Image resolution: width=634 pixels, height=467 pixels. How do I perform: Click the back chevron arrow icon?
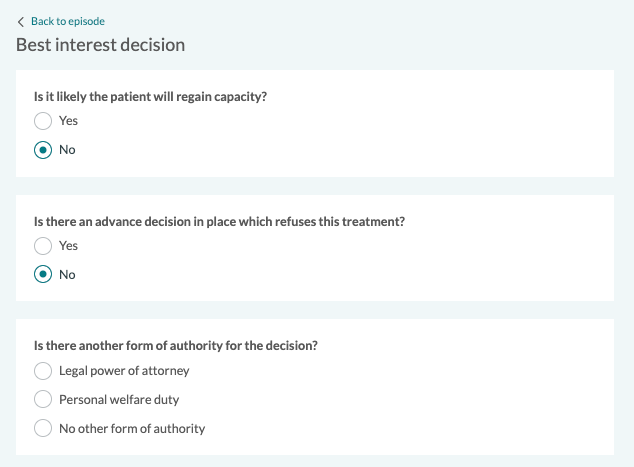(21, 21)
